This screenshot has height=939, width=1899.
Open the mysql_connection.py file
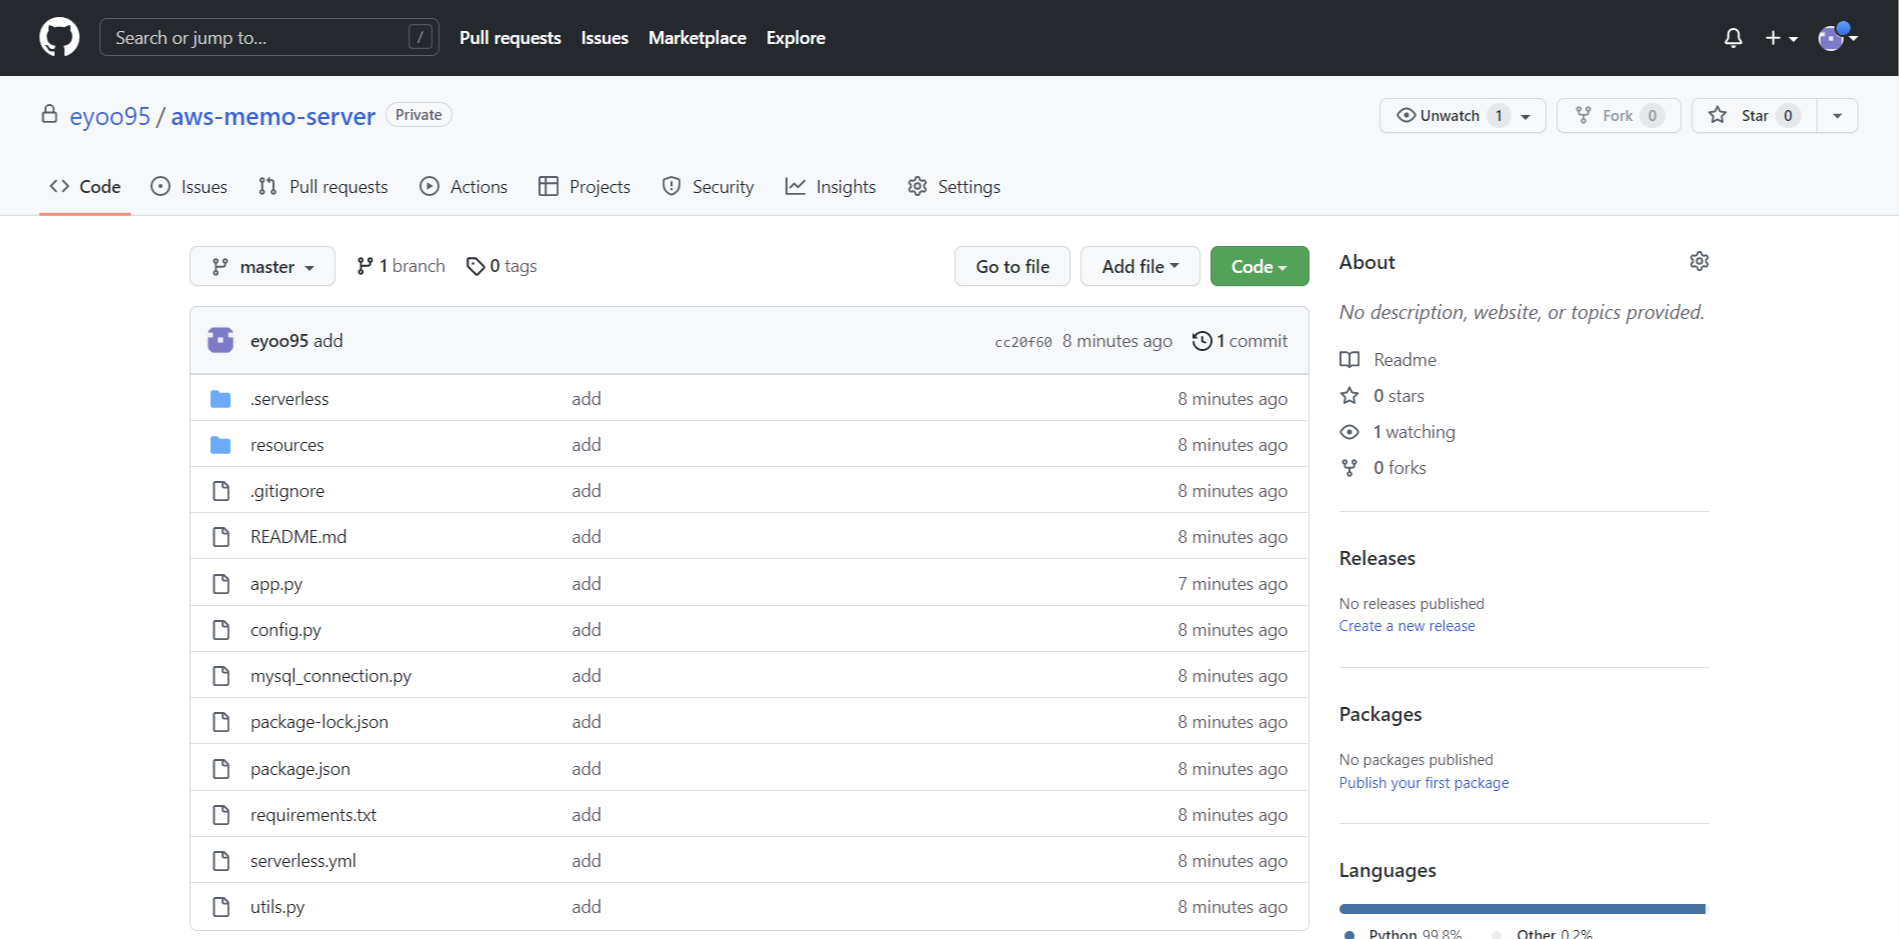pyautogui.click(x=331, y=676)
